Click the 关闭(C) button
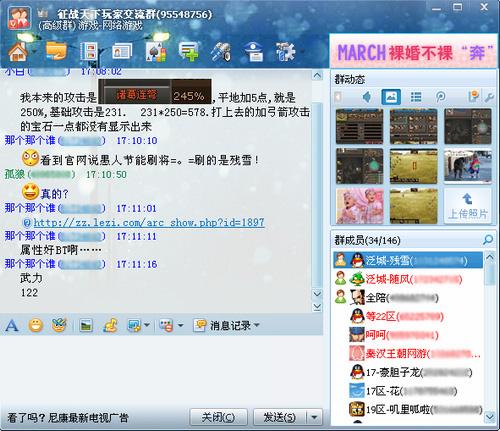The width and height of the screenshot is (500, 431). point(218,417)
